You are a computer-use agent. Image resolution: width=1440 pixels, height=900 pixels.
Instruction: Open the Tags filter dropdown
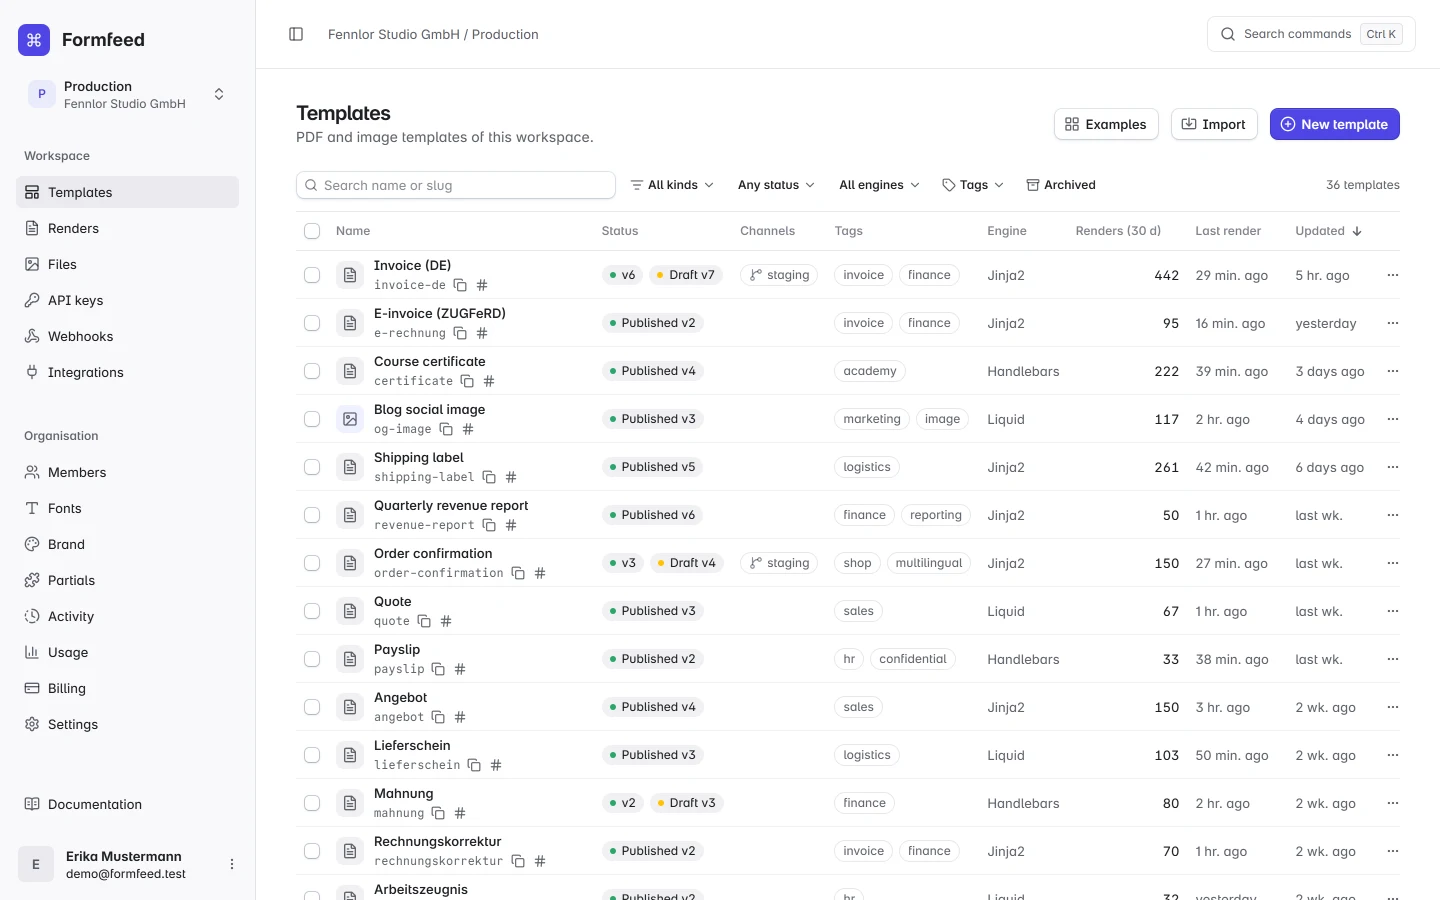click(x=973, y=185)
